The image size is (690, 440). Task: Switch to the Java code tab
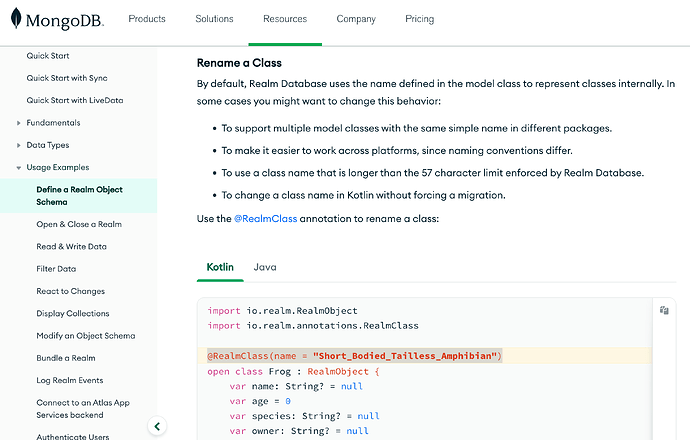pos(265,267)
